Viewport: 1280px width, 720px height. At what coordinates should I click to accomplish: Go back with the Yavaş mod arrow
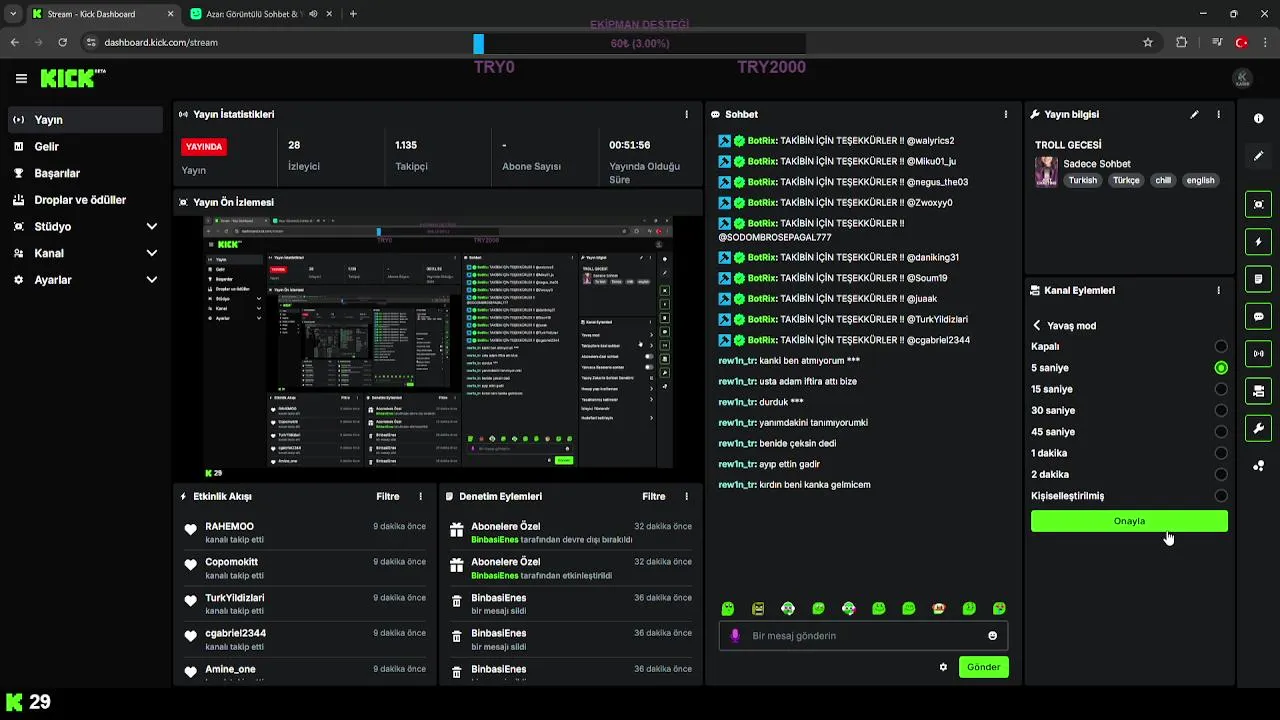1037,325
